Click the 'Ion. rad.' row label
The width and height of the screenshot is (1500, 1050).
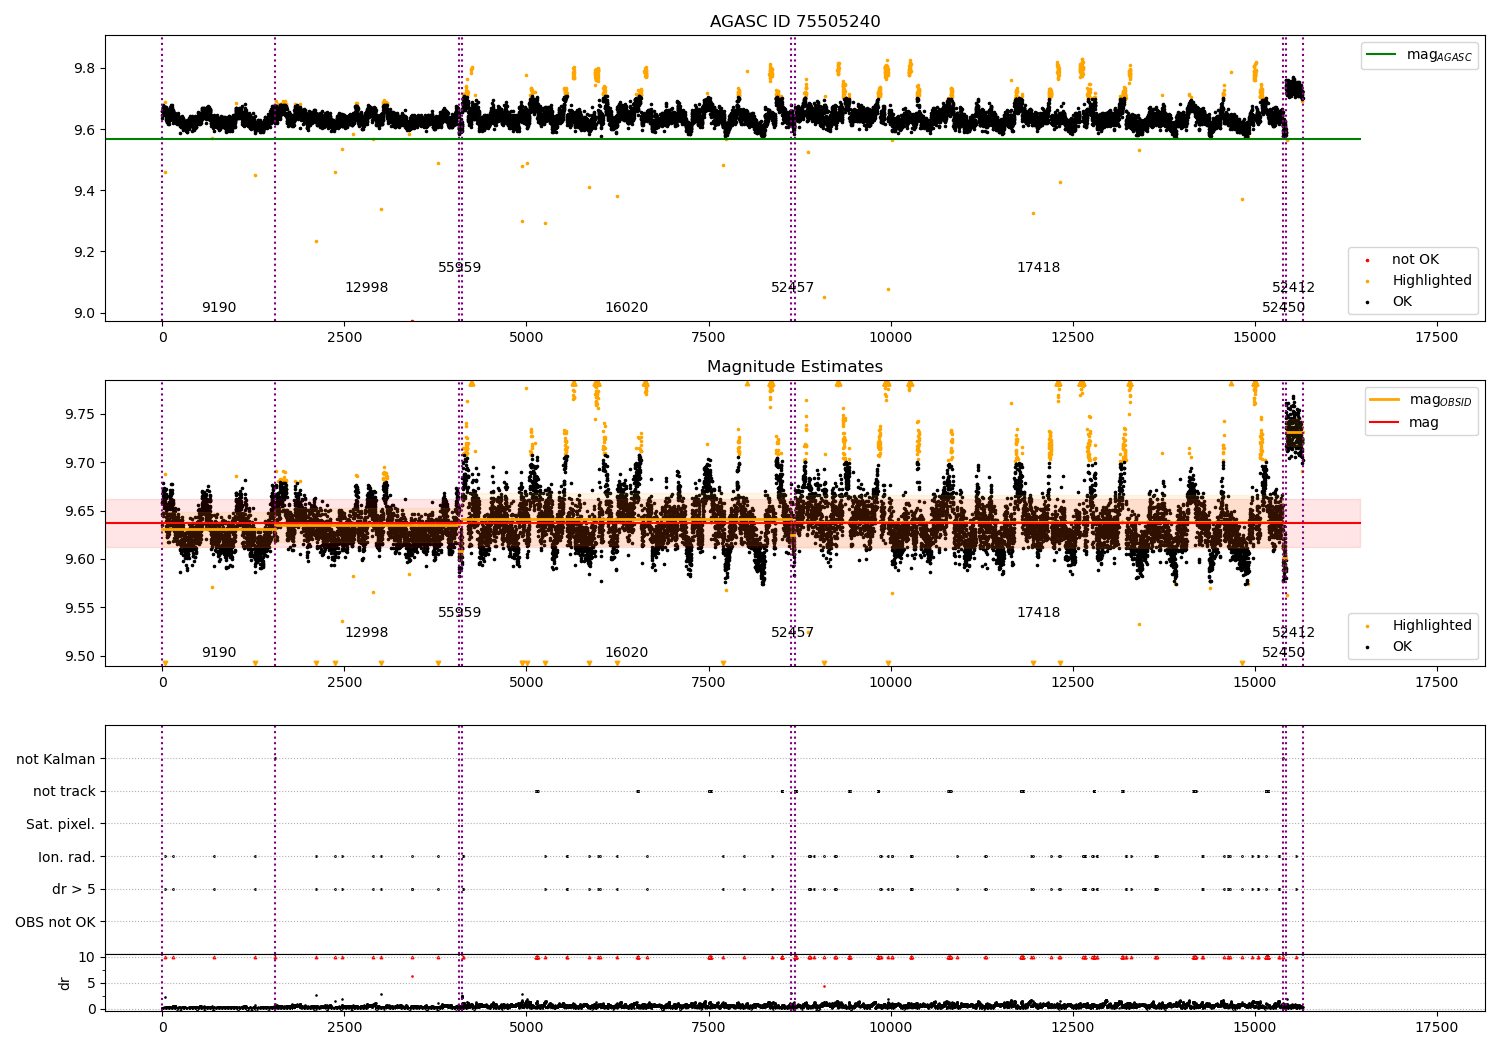tap(67, 858)
